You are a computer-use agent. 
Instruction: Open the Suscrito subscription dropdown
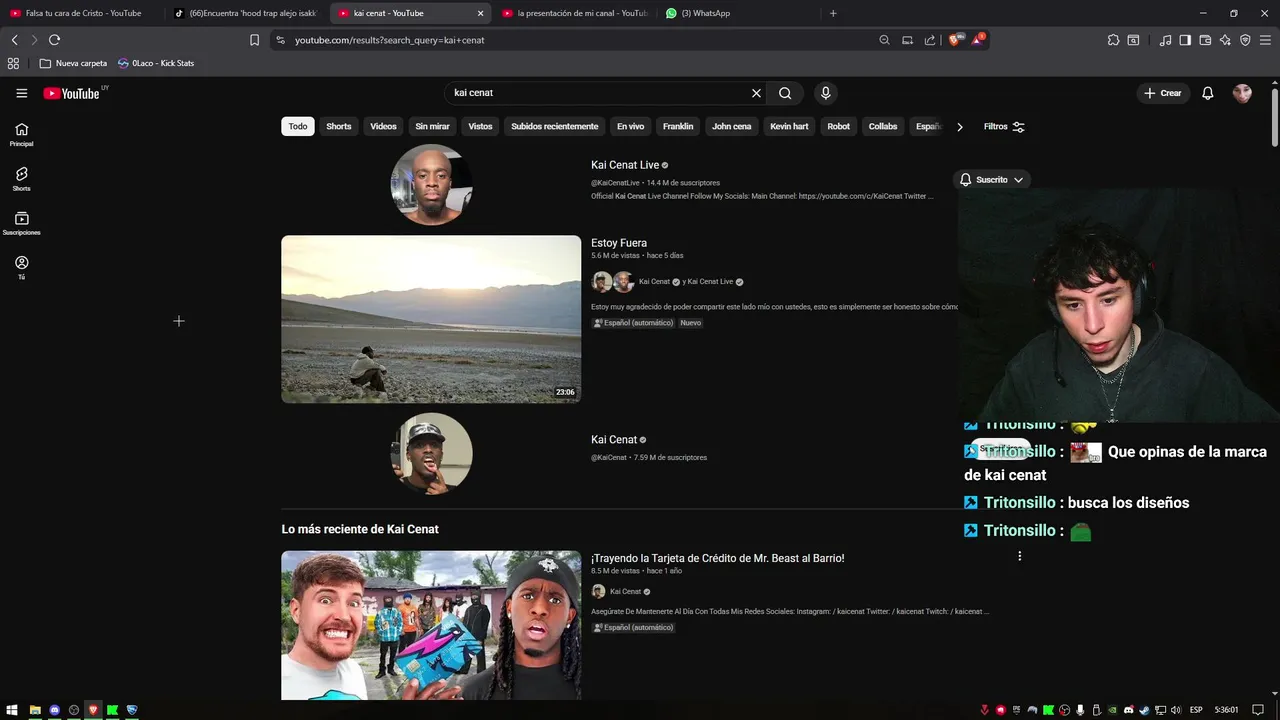point(992,180)
